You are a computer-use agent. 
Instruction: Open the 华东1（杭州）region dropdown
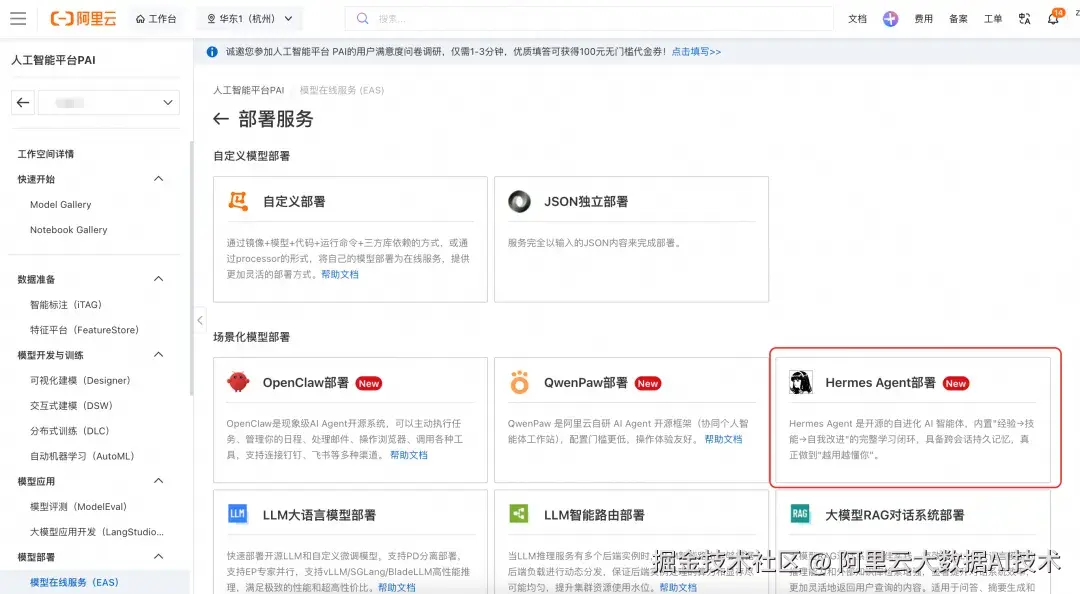[x=249, y=19]
